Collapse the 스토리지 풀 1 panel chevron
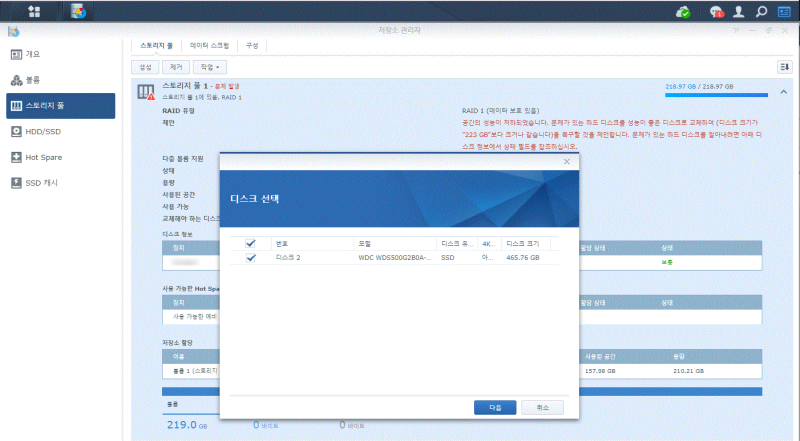This screenshot has width=800, height=441. 784,92
